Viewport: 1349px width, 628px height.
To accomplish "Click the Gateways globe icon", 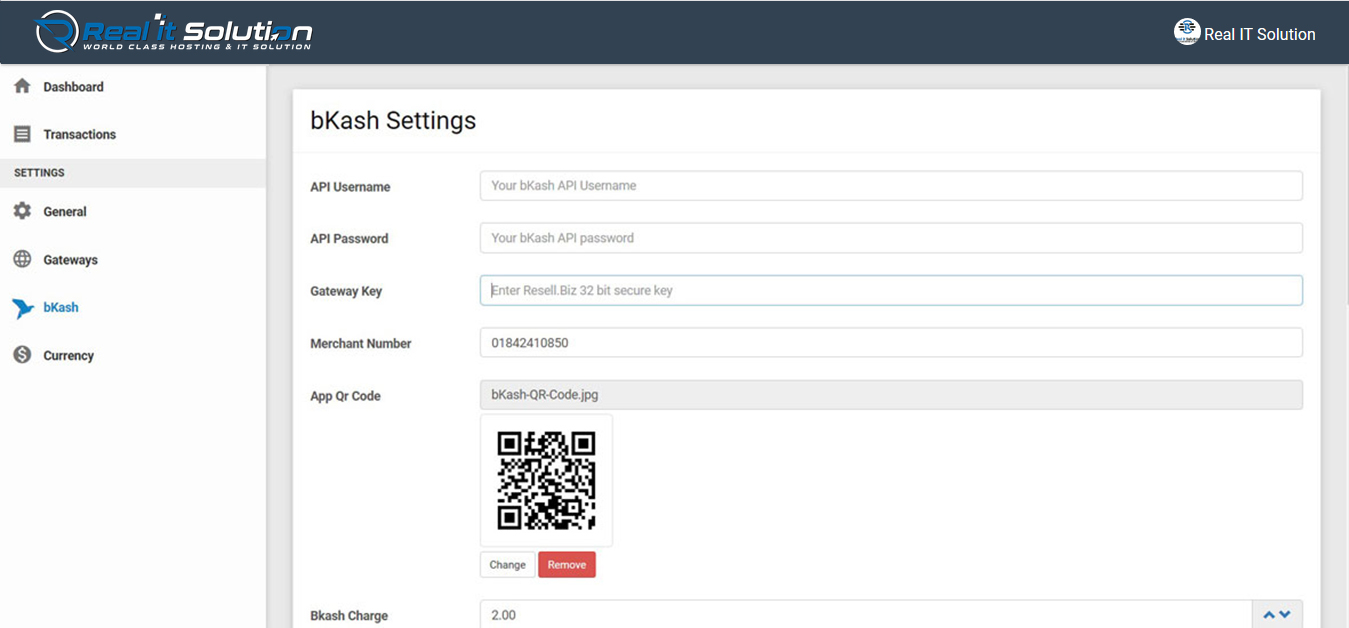I will [22, 260].
